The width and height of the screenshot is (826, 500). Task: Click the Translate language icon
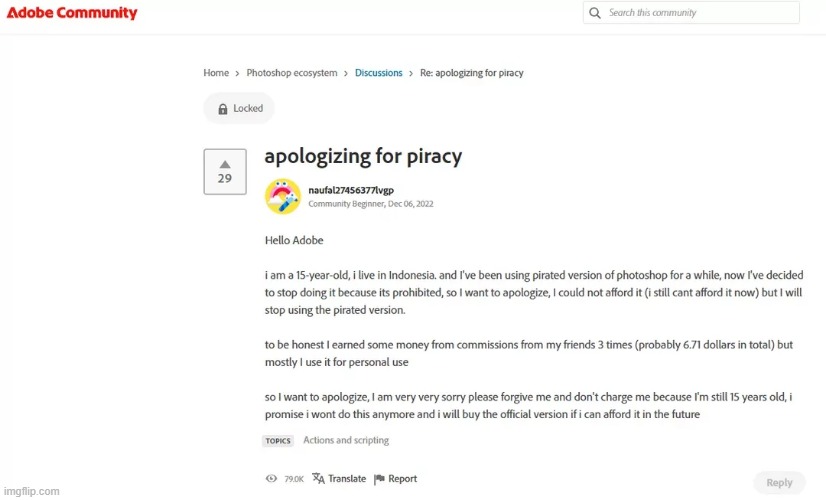coord(318,478)
